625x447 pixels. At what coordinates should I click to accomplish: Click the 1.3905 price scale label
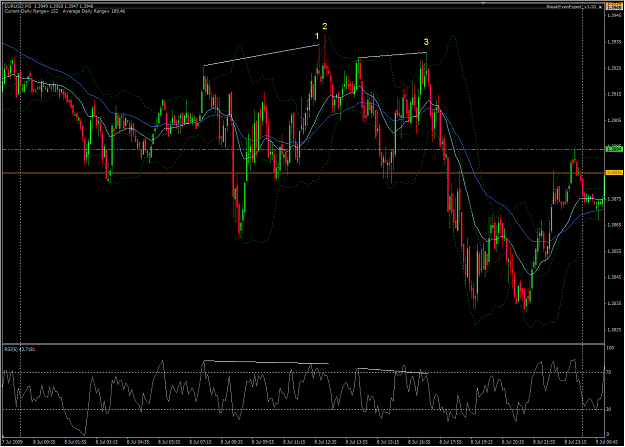pos(614,120)
